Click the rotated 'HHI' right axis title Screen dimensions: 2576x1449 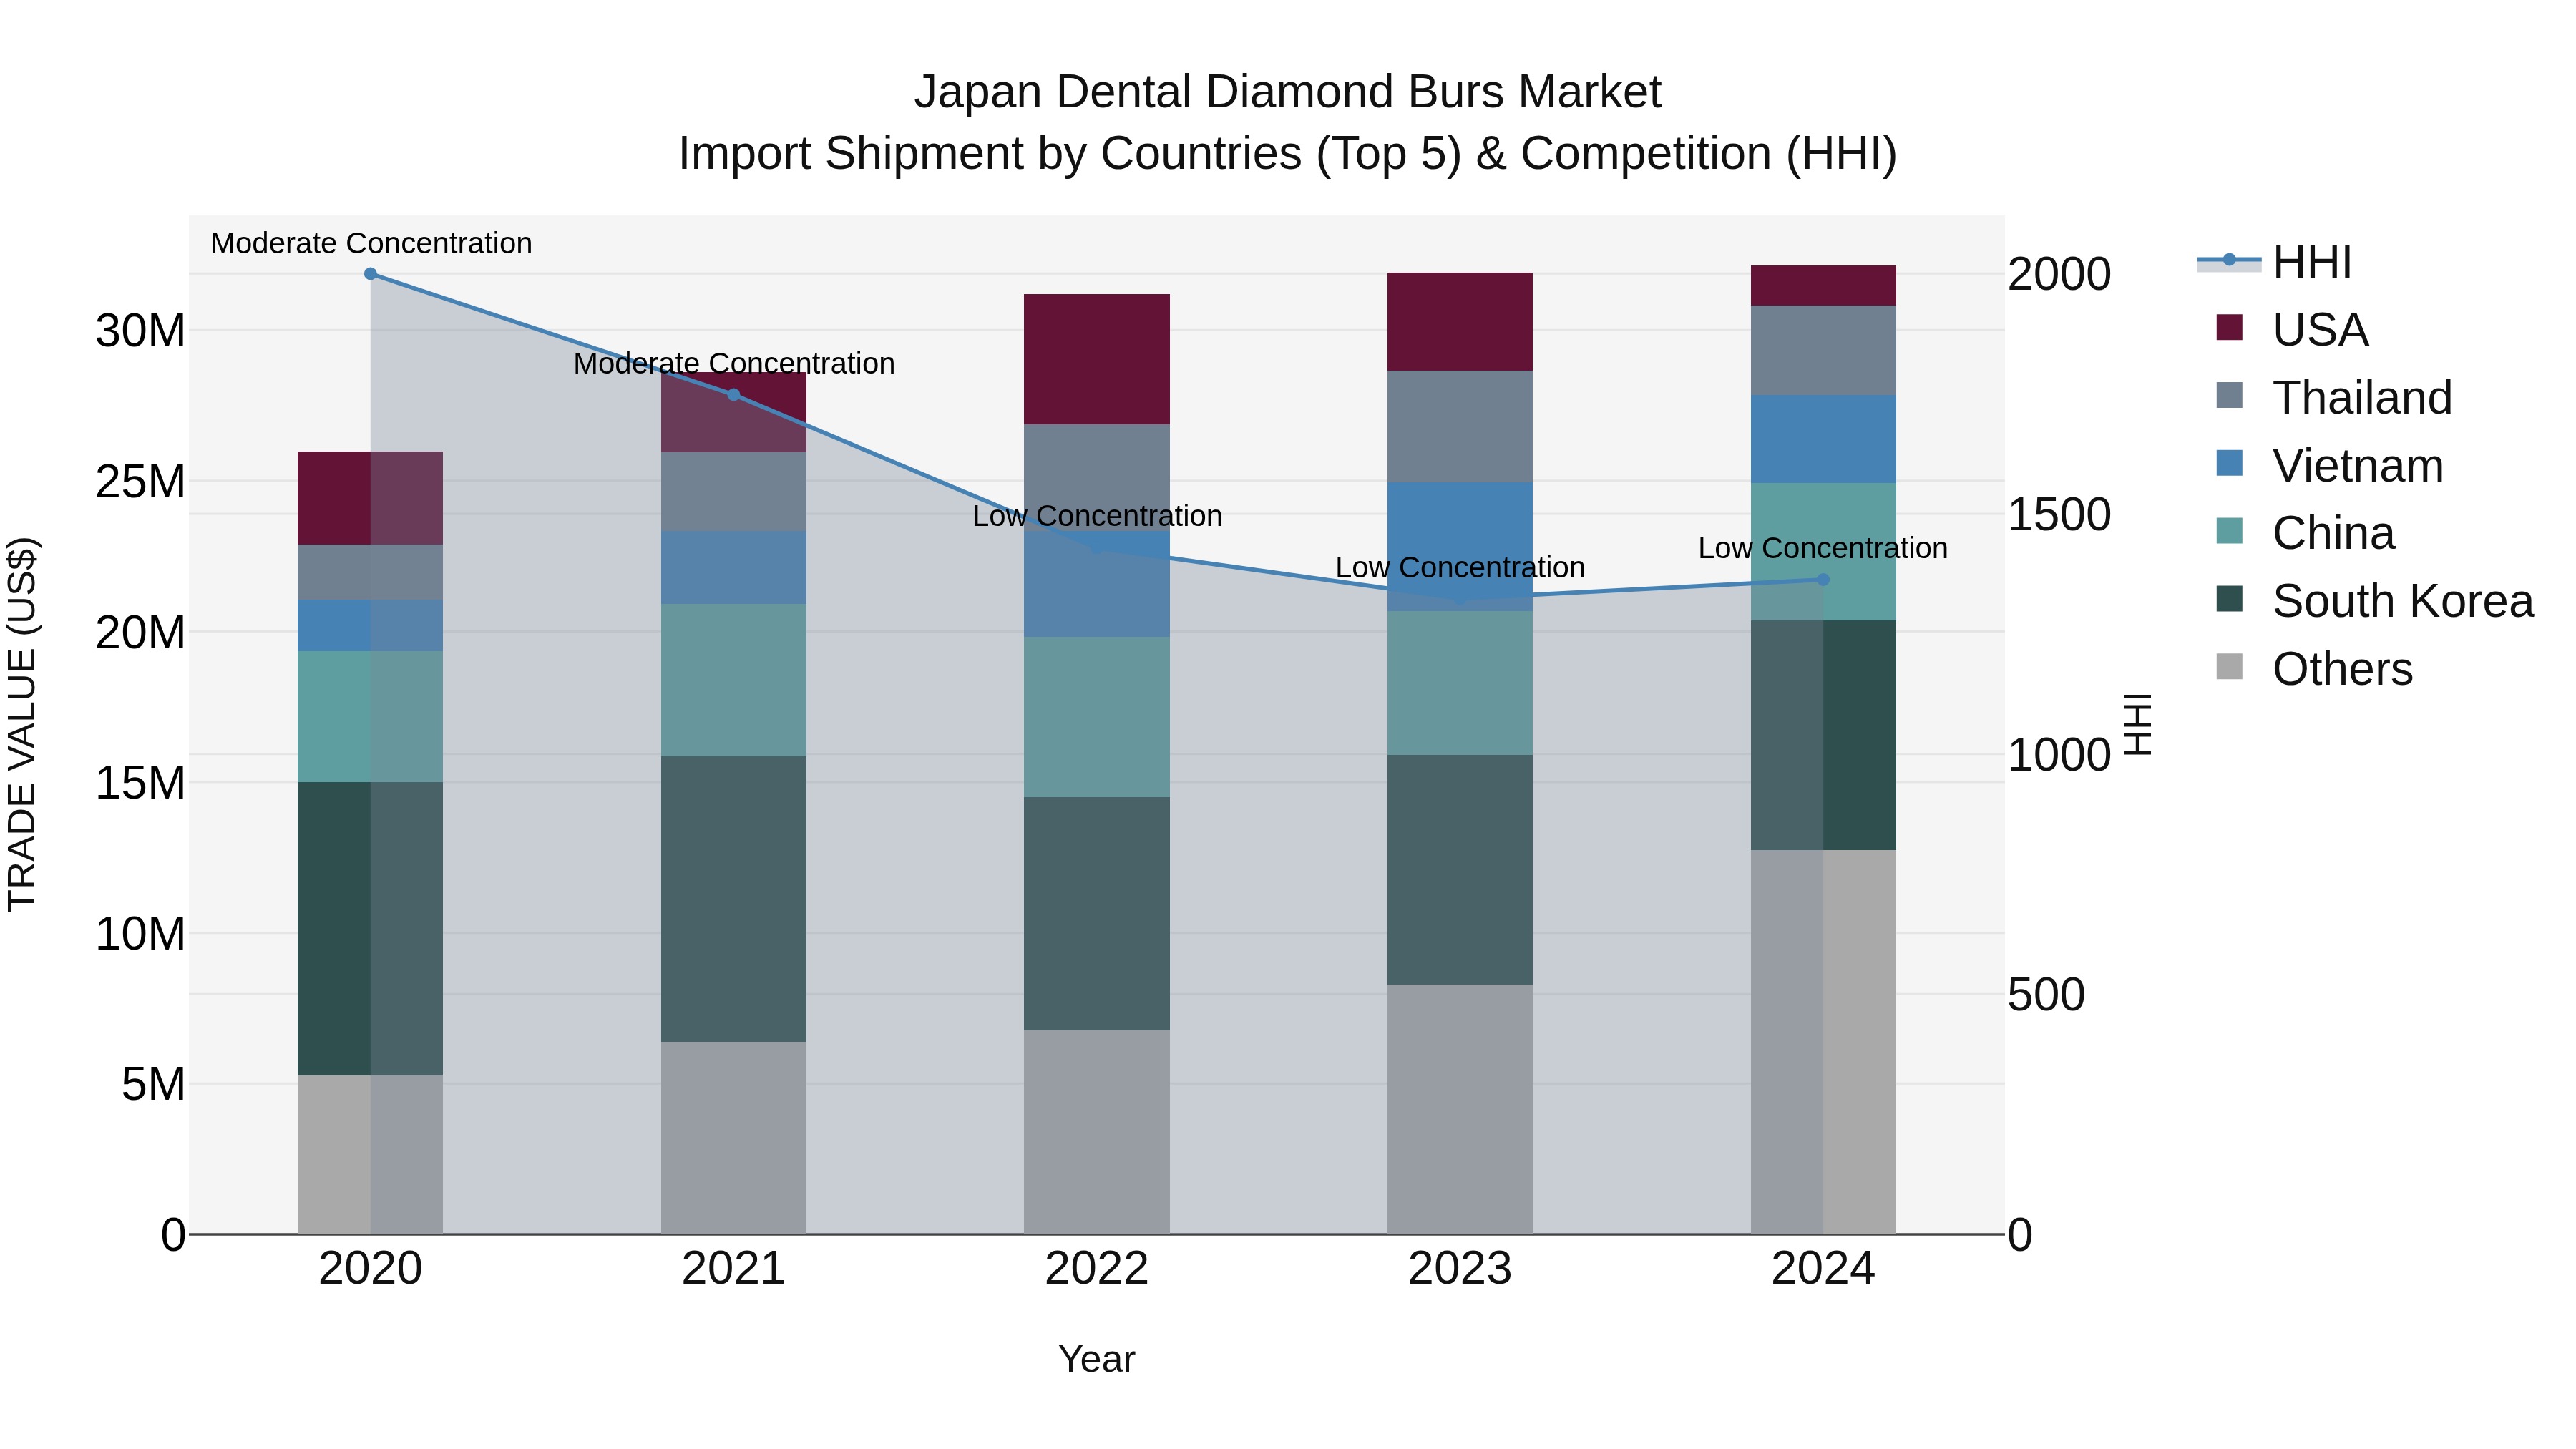2138,724
